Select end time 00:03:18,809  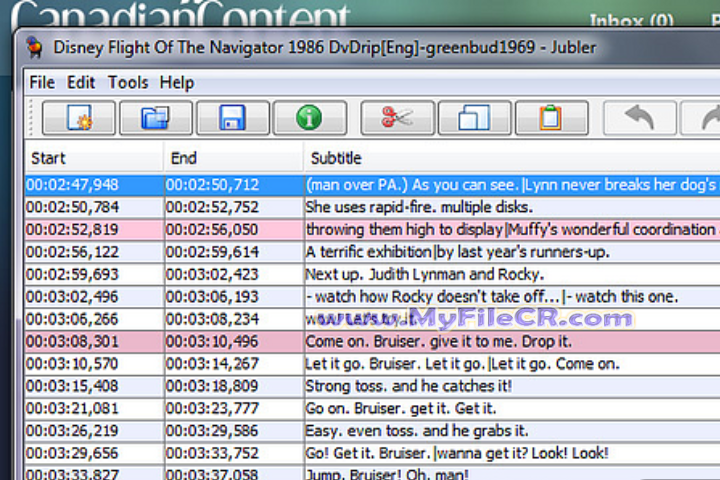tap(212, 386)
